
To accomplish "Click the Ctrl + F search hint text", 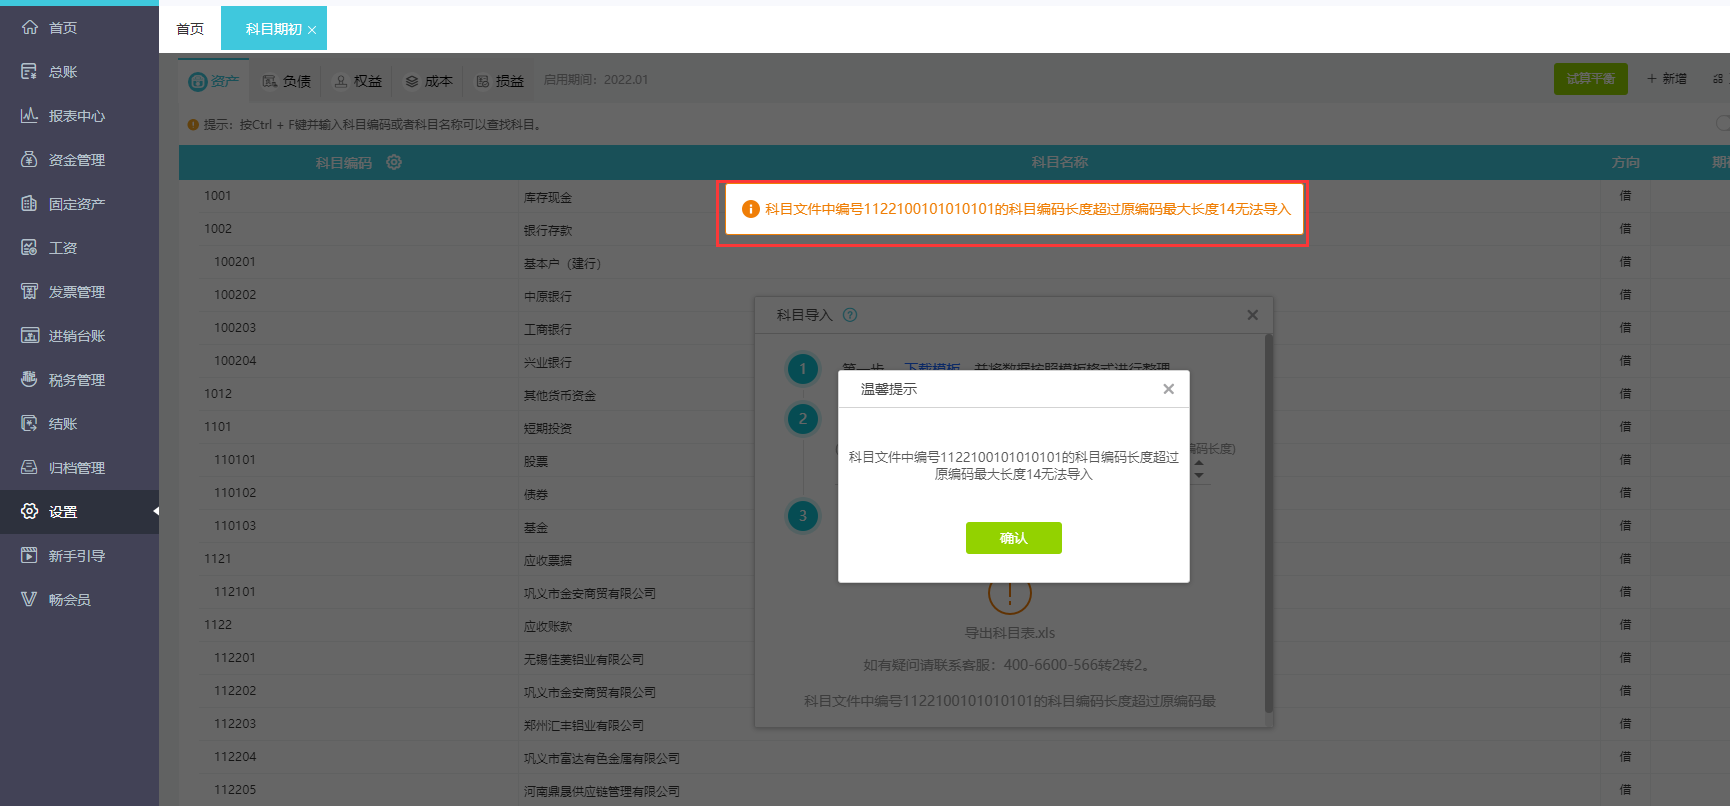I will 373,125.
